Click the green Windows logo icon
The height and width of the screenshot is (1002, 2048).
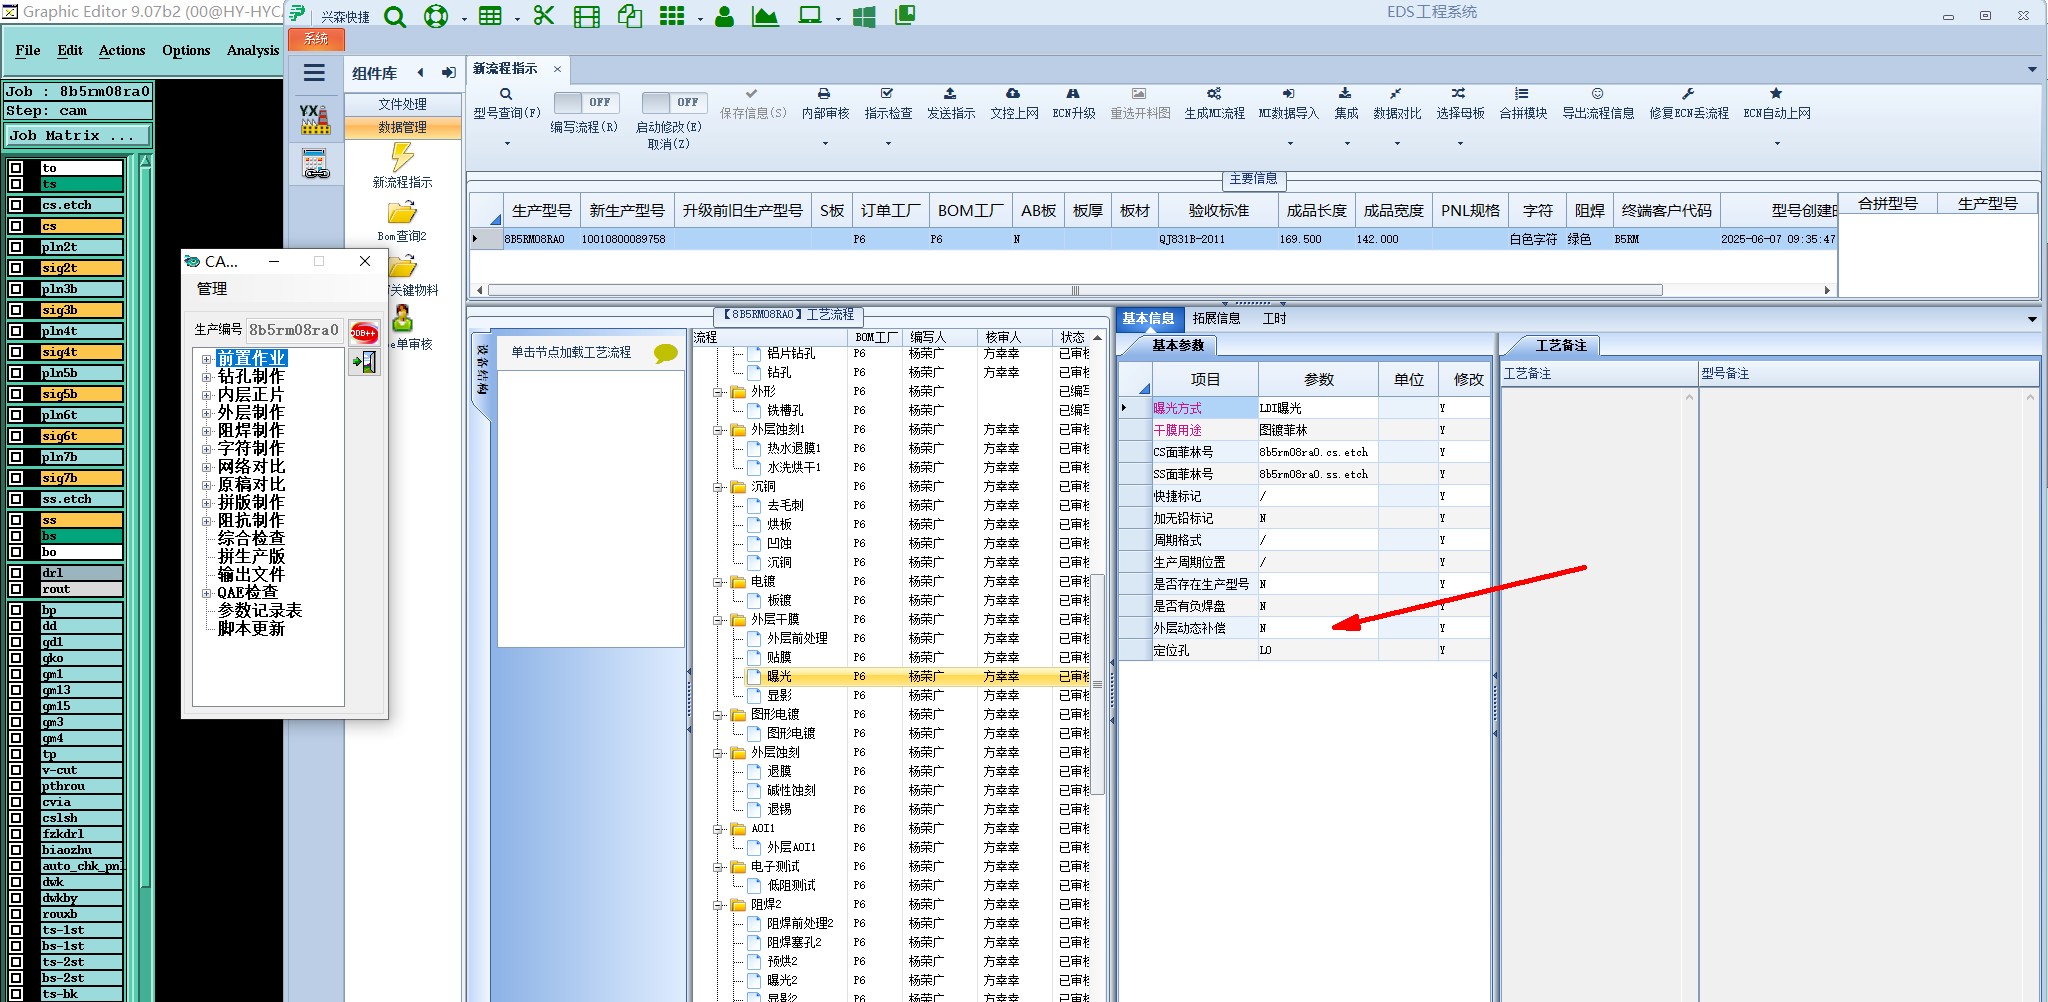point(864,16)
